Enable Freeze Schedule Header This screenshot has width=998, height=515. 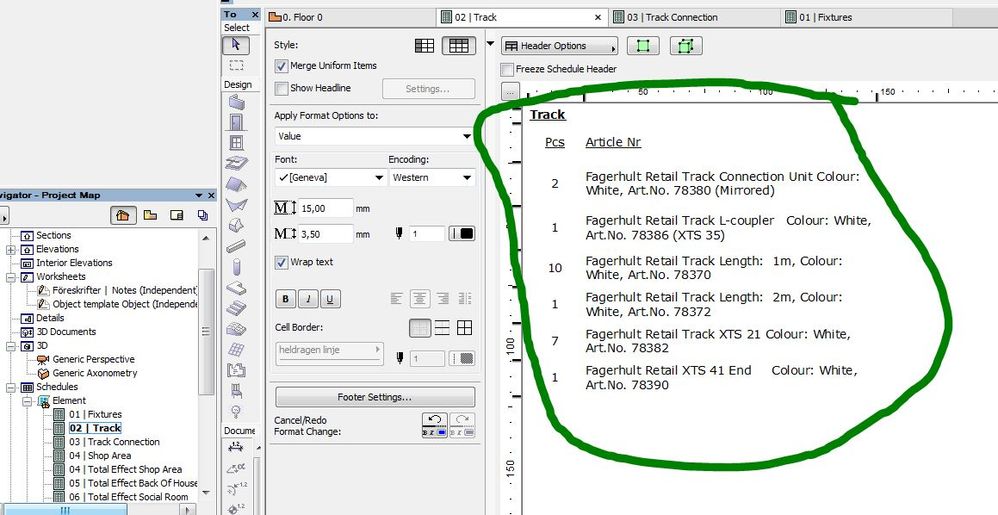pos(507,69)
